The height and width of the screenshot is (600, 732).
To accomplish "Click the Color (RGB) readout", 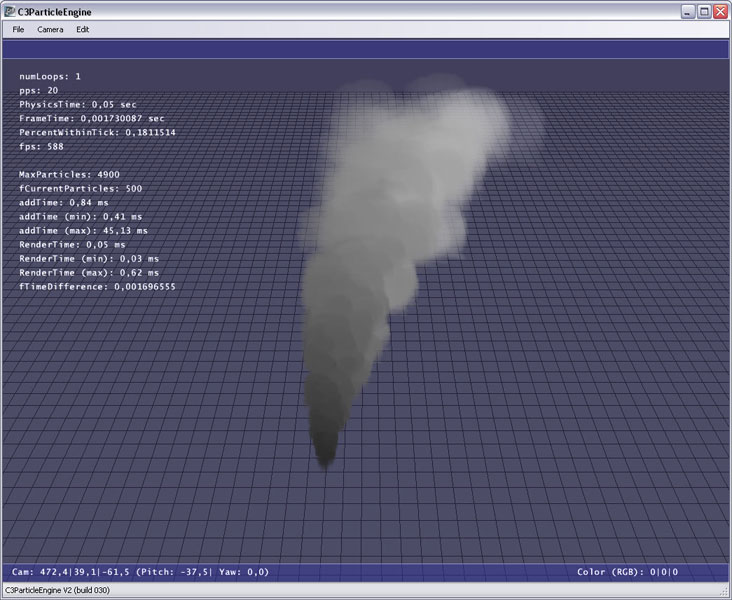I will (x=627, y=572).
